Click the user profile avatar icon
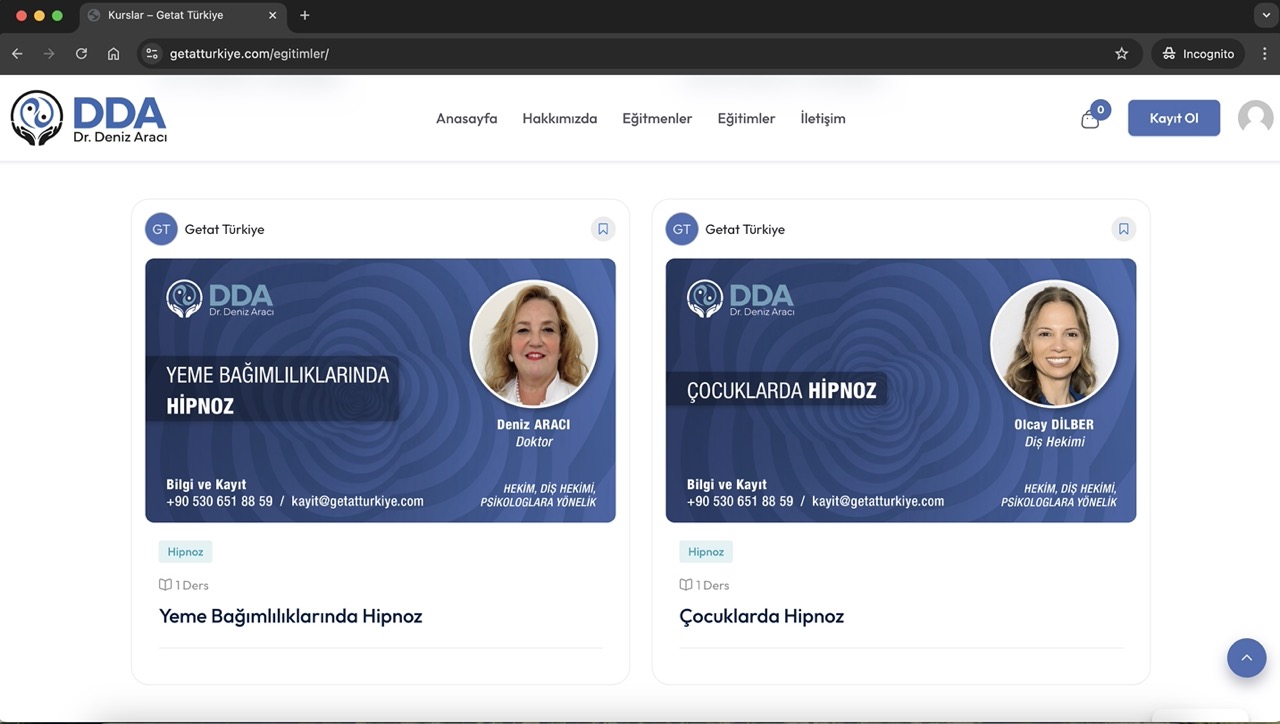 tap(1255, 118)
